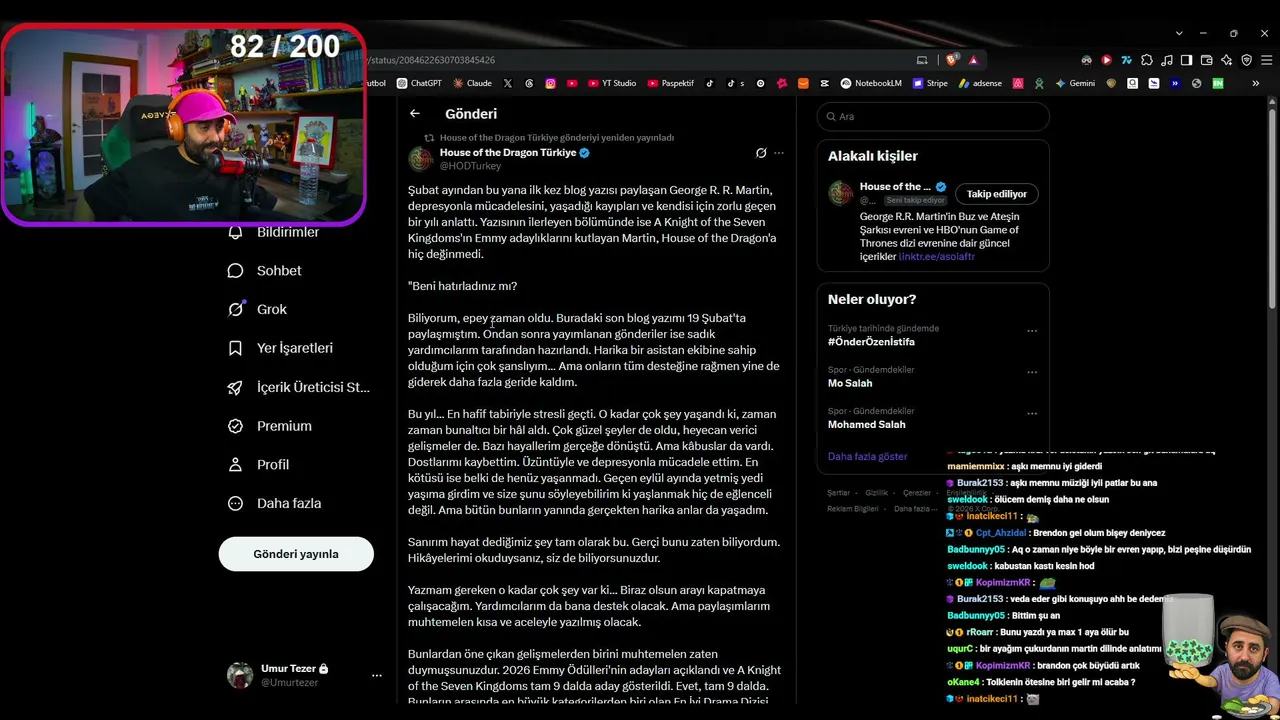The width and height of the screenshot is (1280, 720).
Task: Open the Paspektif bookmark
Action: tap(671, 84)
